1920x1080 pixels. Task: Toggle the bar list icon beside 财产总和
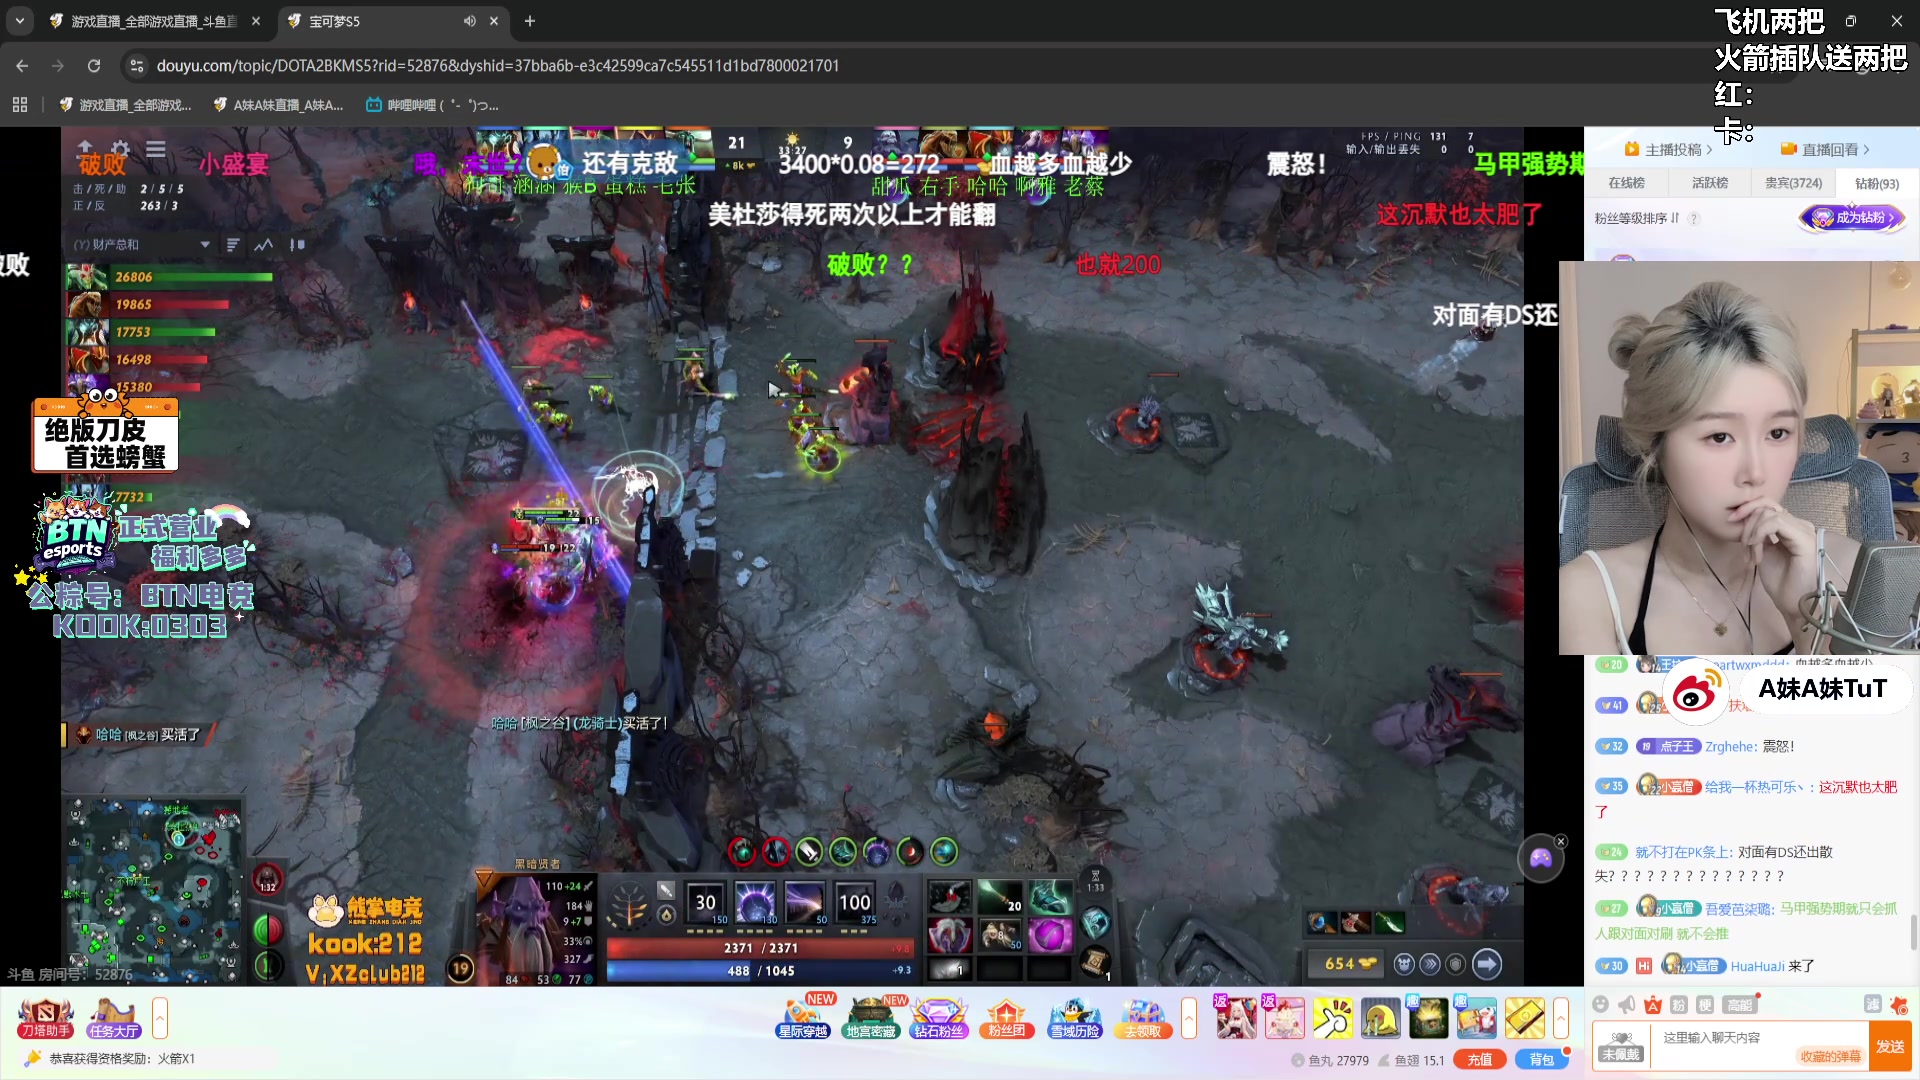tap(233, 245)
